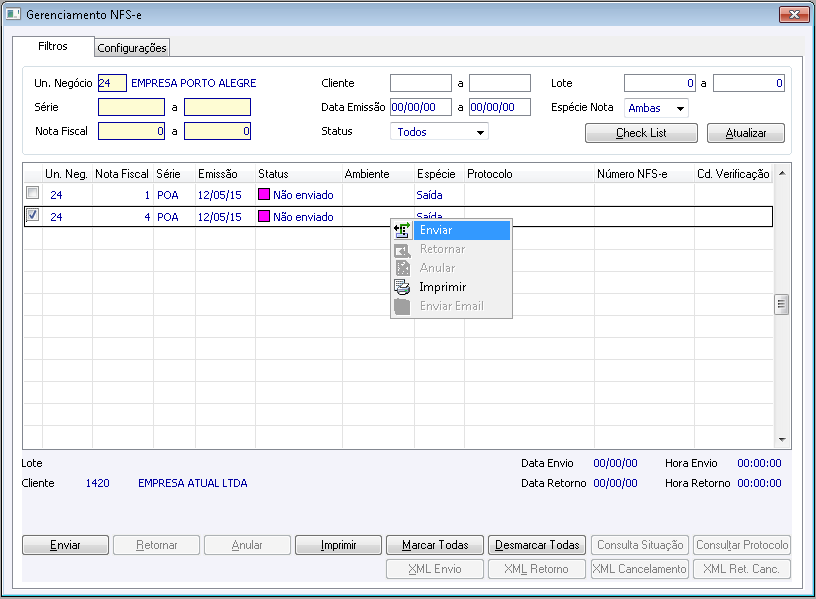The width and height of the screenshot is (816, 599).
Task: Choose Enviar Email from the context menu
Action: coord(451,306)
